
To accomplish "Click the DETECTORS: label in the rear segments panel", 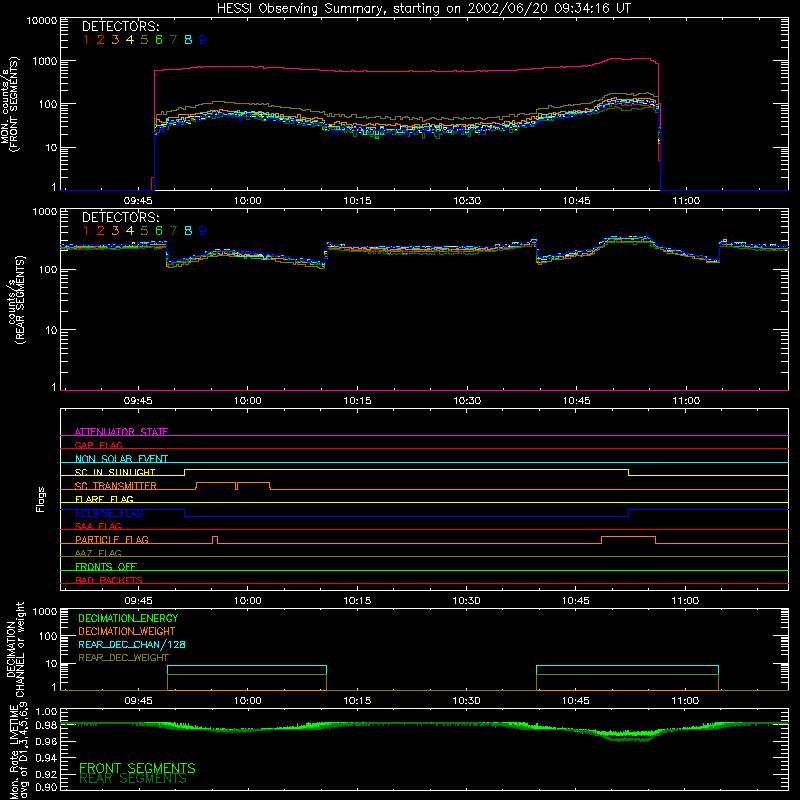I will [x=120, y=217].
